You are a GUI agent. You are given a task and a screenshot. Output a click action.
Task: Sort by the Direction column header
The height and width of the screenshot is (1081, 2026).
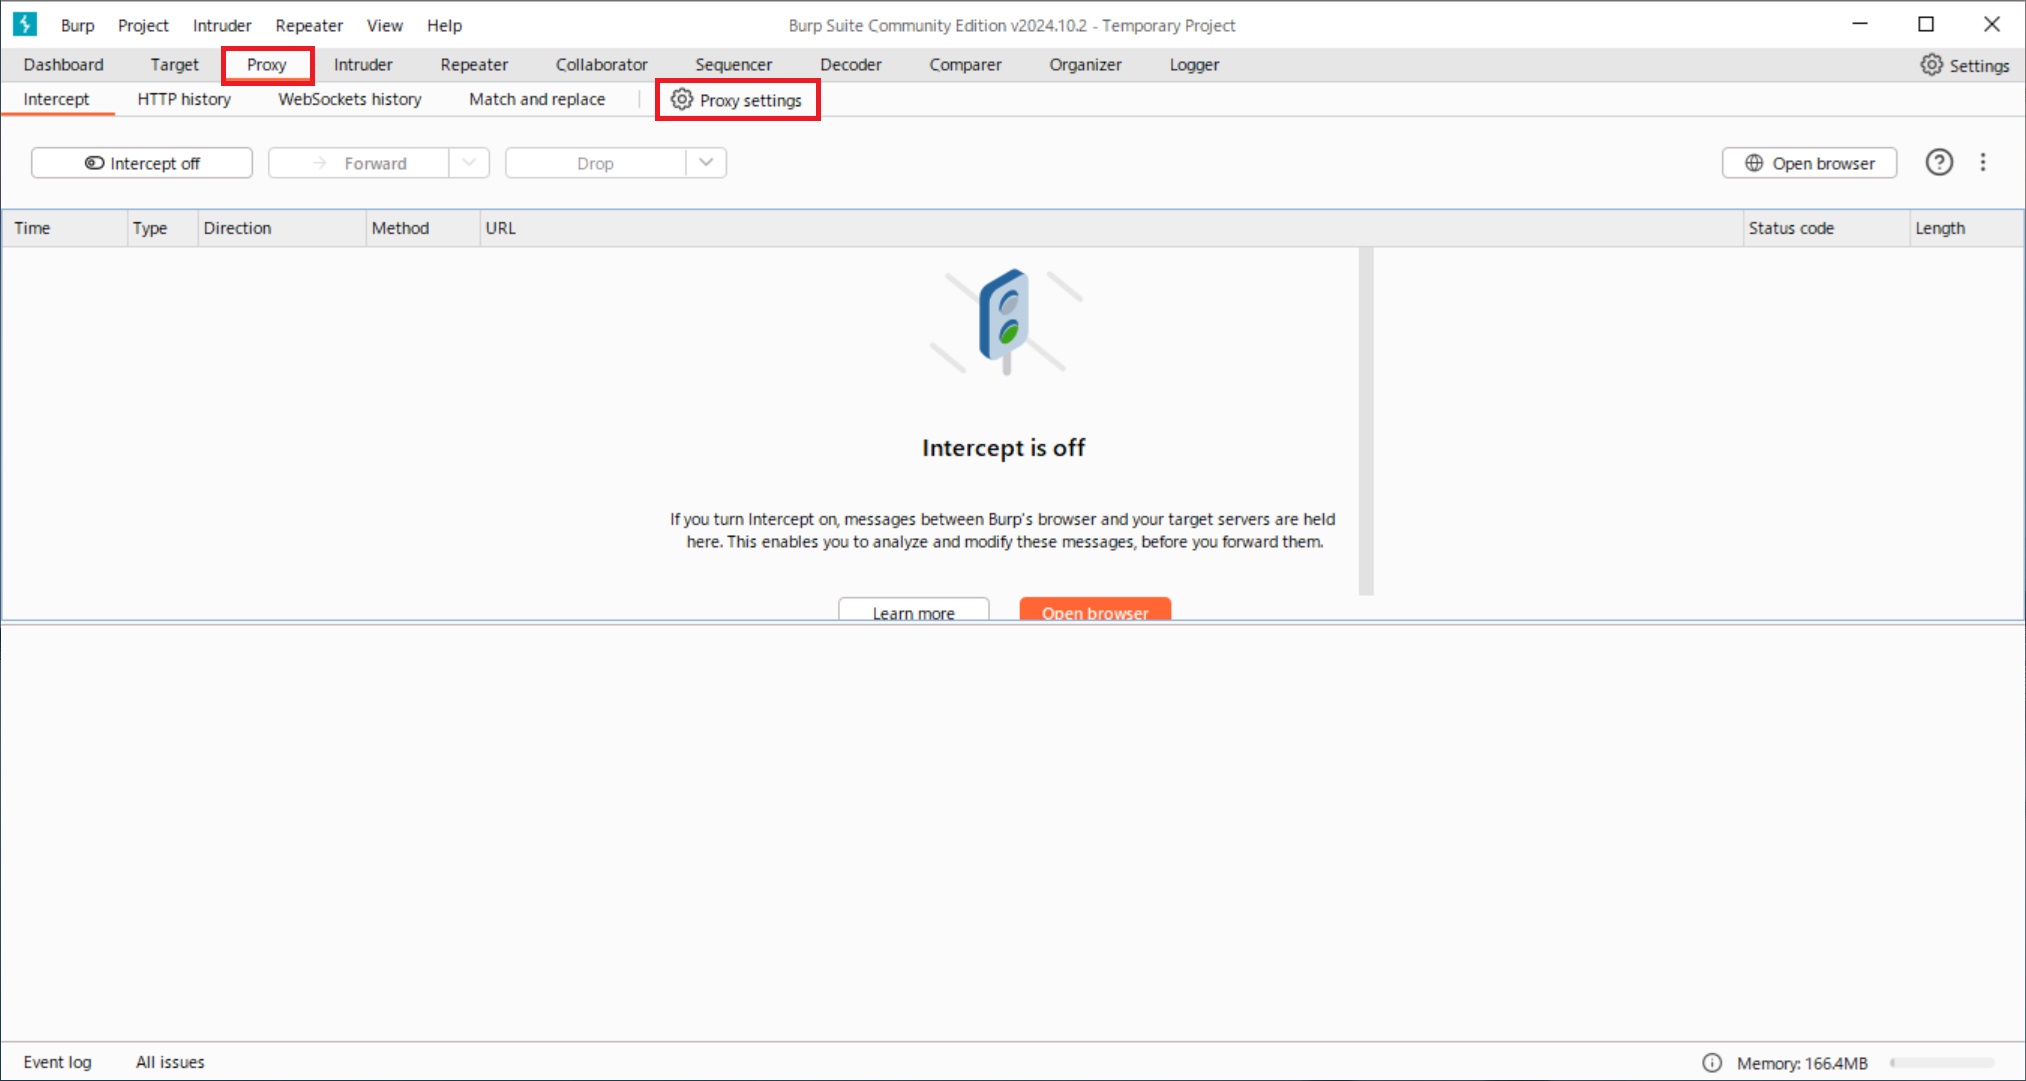282,228
